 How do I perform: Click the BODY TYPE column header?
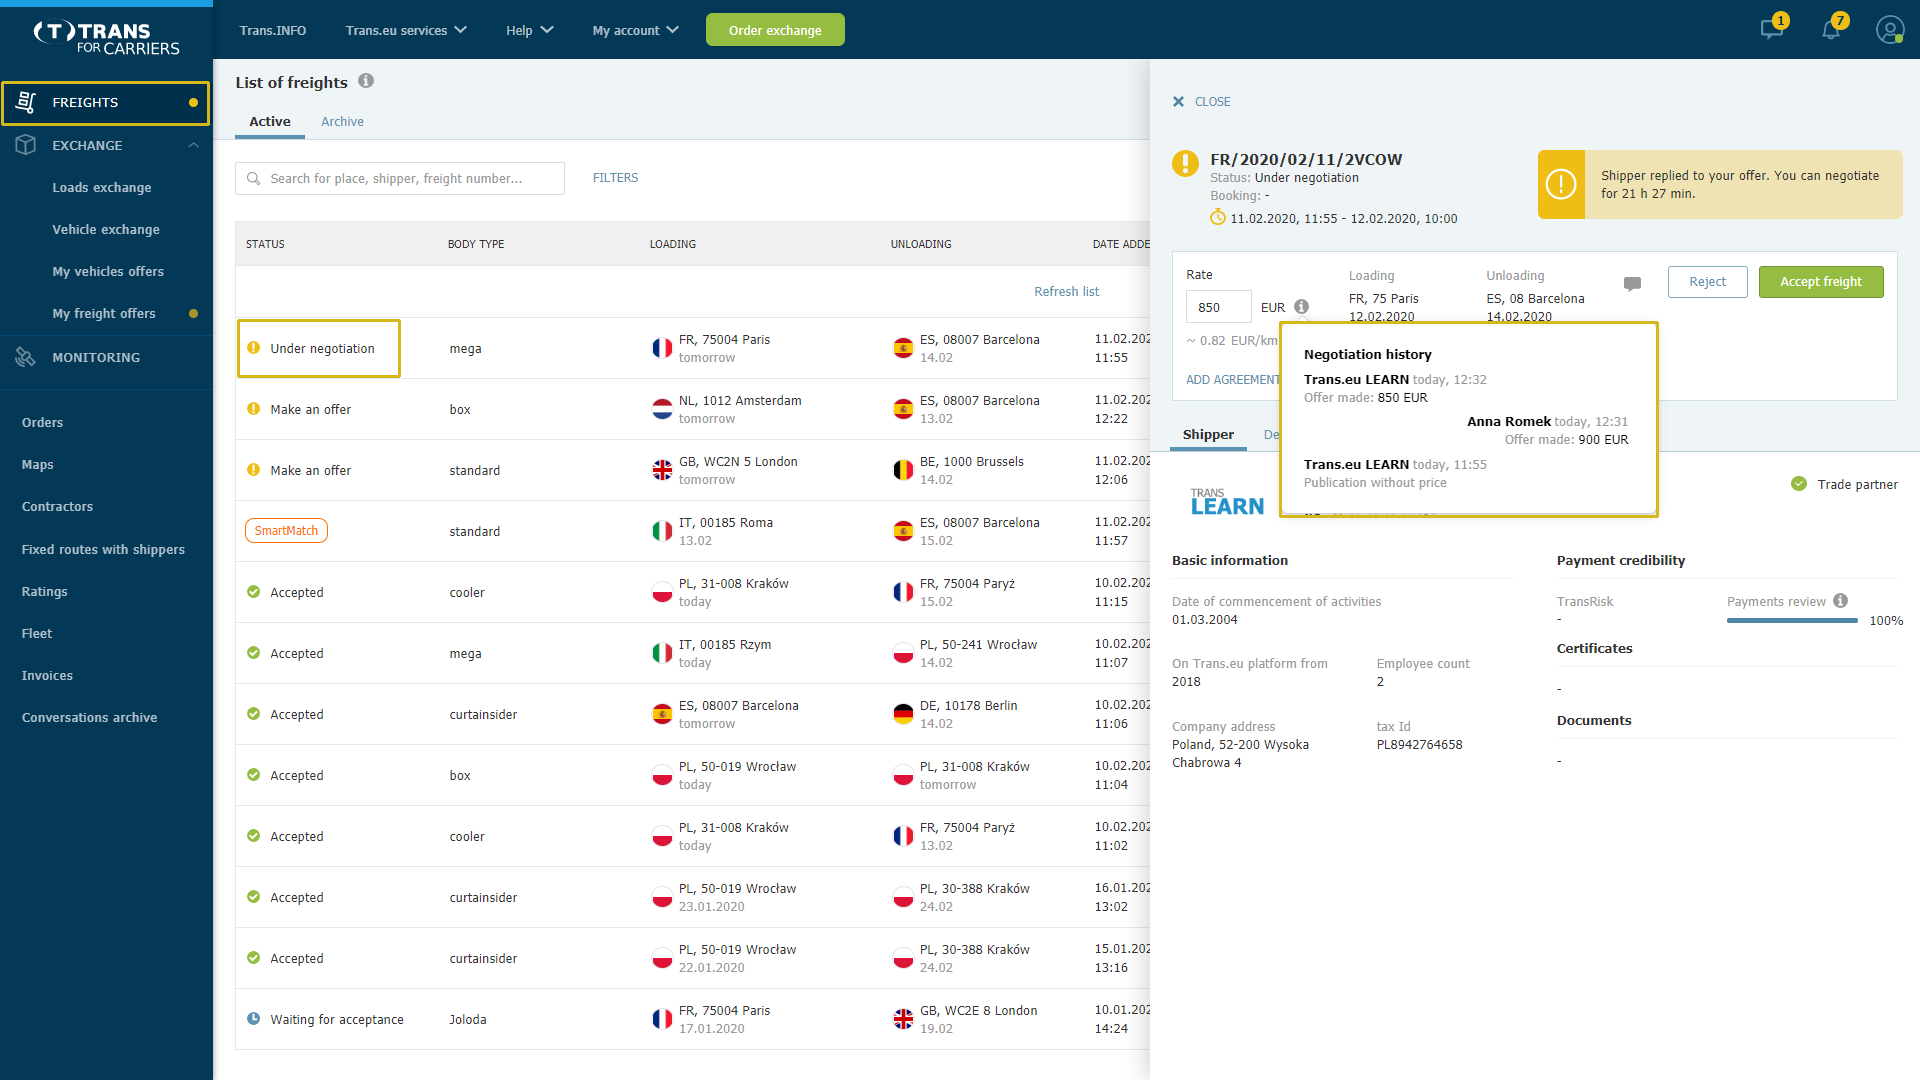click(476, 244)
